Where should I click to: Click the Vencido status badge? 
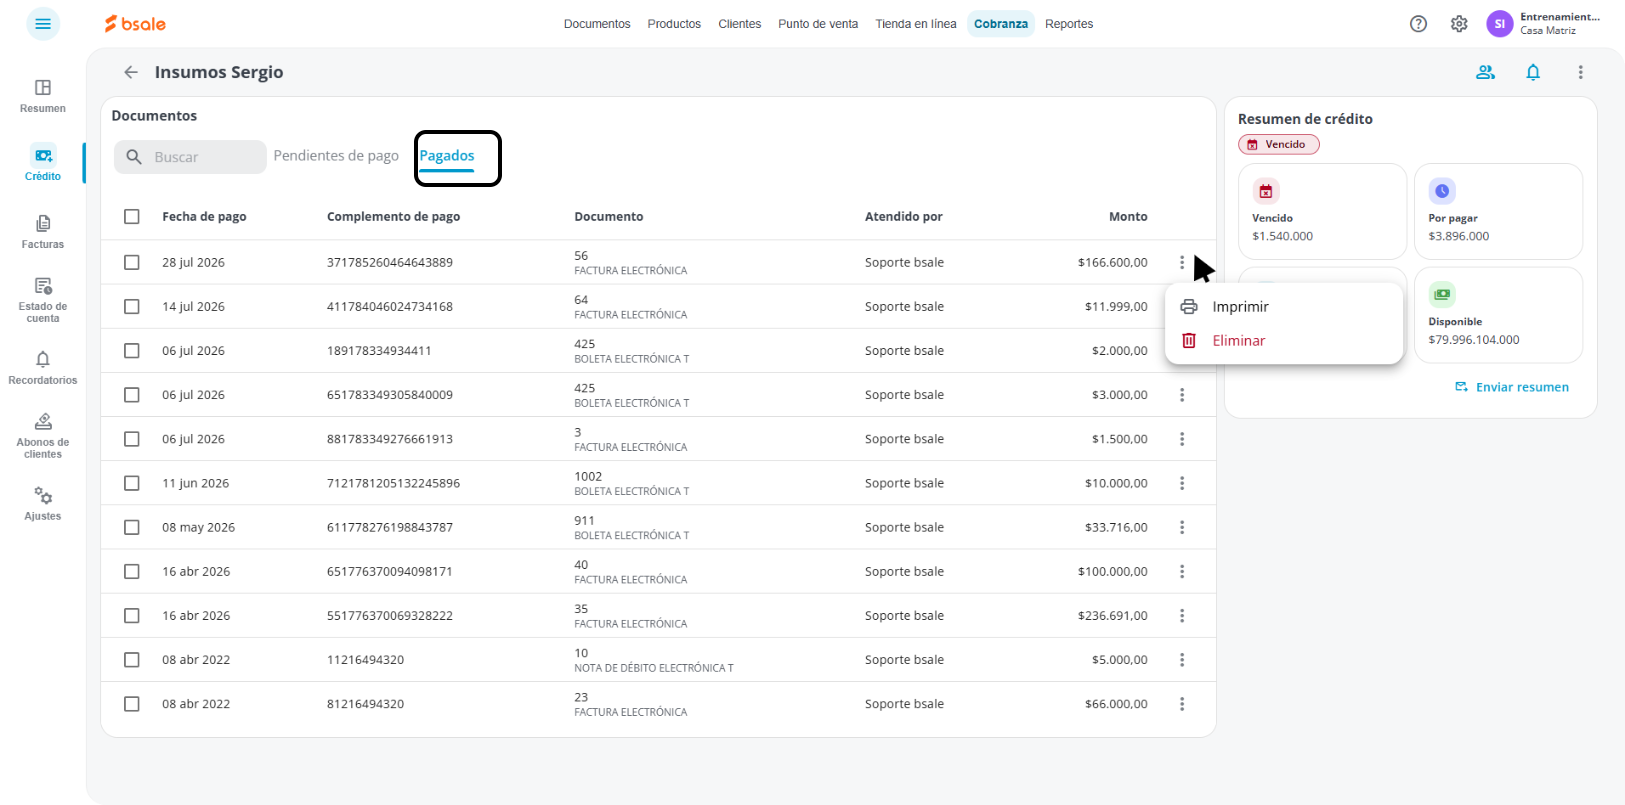[1279, 144]
